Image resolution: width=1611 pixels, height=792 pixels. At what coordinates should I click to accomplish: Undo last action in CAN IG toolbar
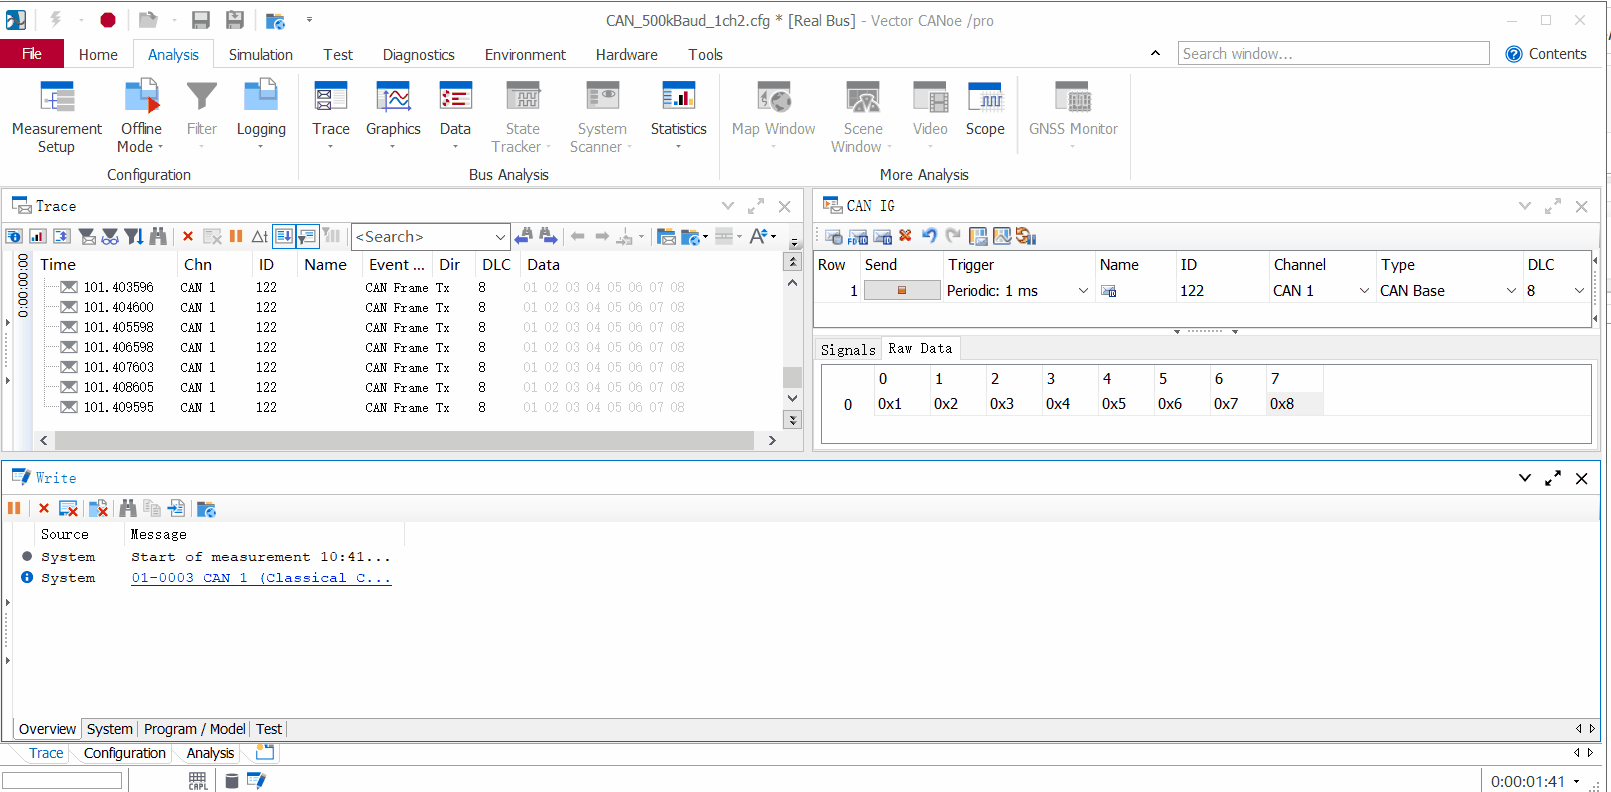click(x=929, y=236)
